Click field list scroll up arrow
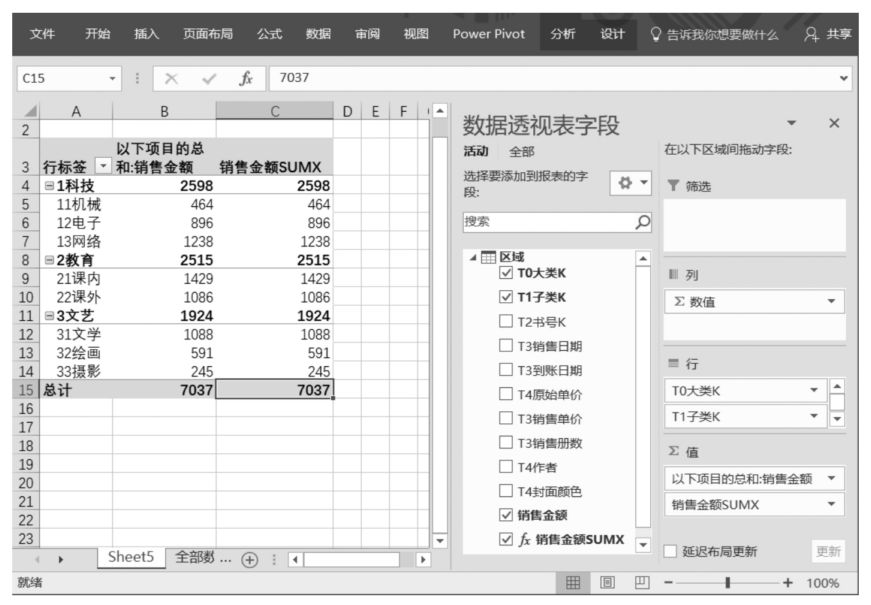 [x=643, y=259]
